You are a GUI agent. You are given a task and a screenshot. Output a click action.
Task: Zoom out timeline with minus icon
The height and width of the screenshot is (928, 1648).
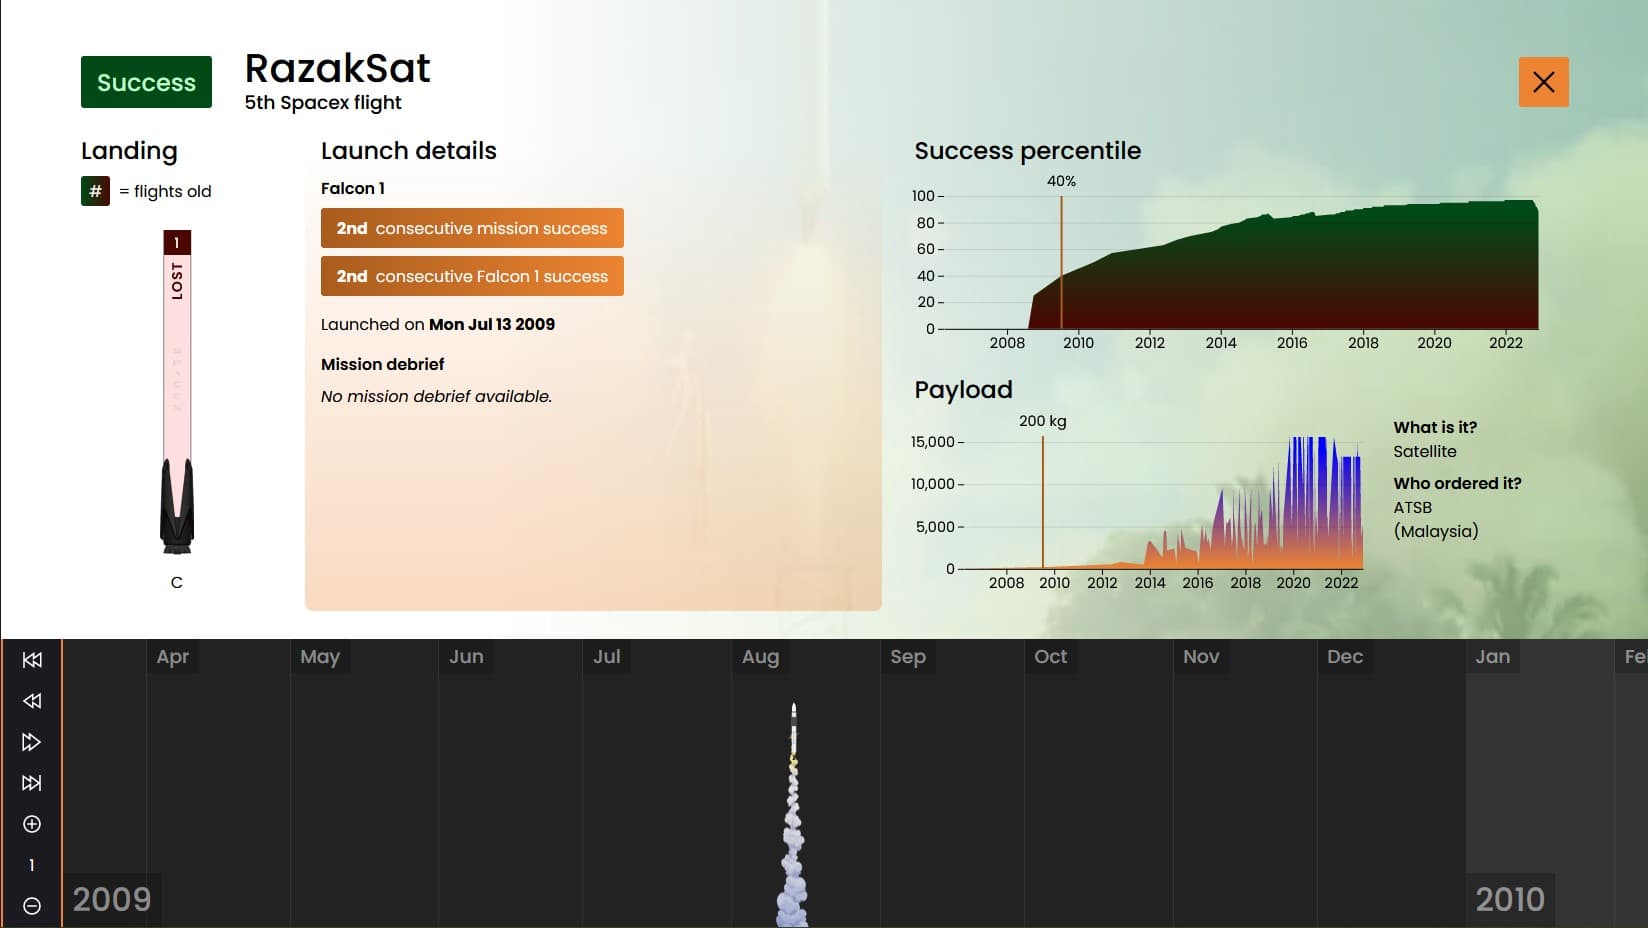pyautogui.click(x=32, y=906)
